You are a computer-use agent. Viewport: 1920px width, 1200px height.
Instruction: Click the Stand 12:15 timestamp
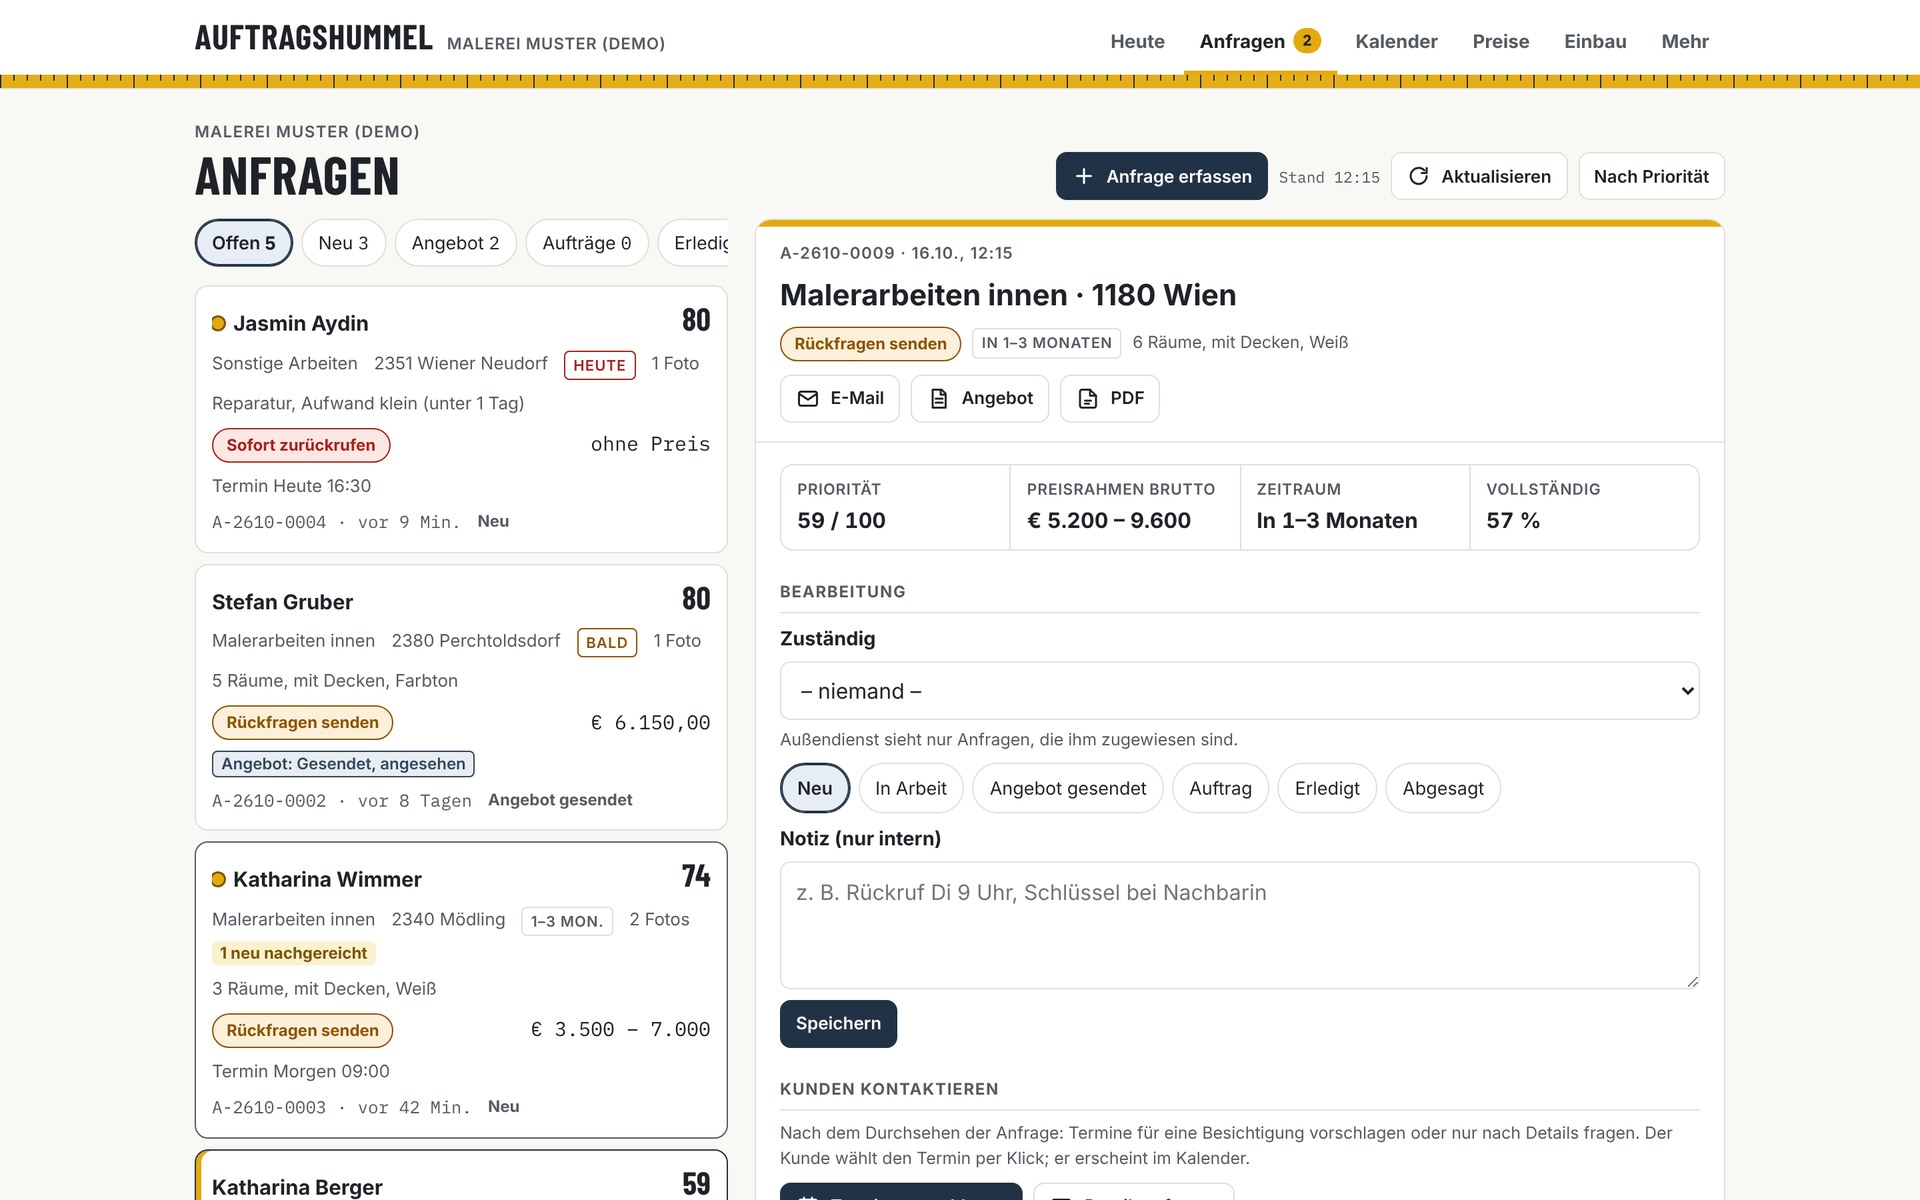[1329, 177]
